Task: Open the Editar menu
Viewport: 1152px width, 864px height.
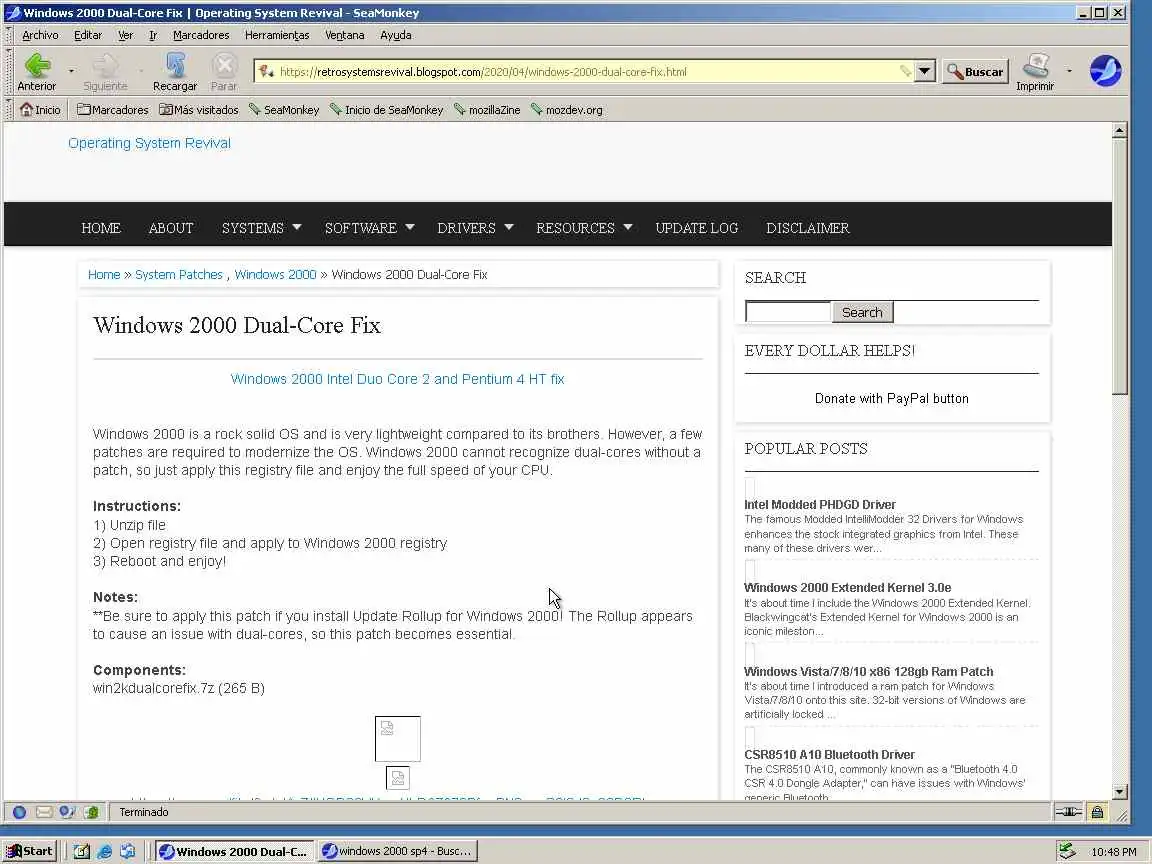Action: pos(87,35)
